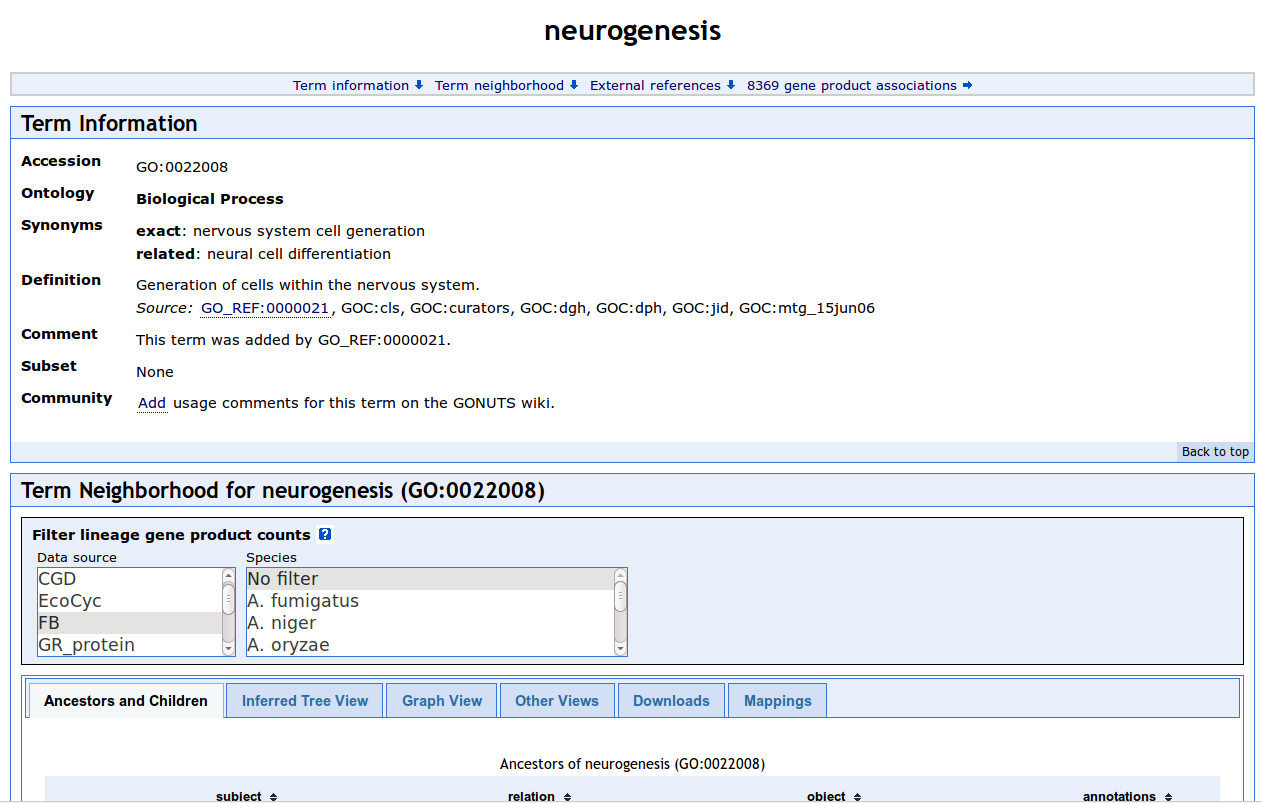
Task: Choose No filter in Species list
Action: [429, 579]
